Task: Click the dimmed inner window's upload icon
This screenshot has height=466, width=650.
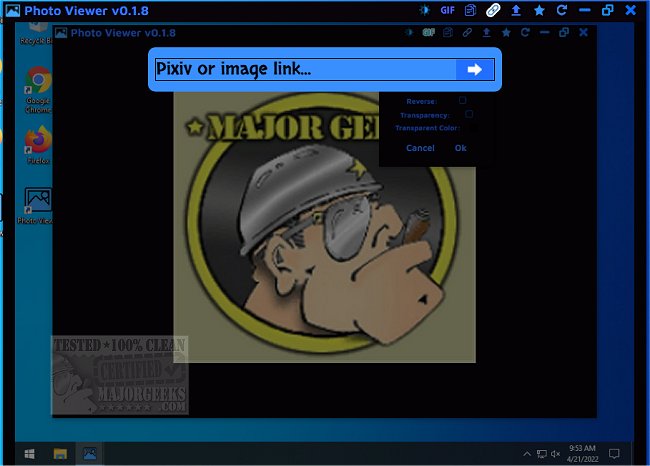Action: (x=487, y=32)
